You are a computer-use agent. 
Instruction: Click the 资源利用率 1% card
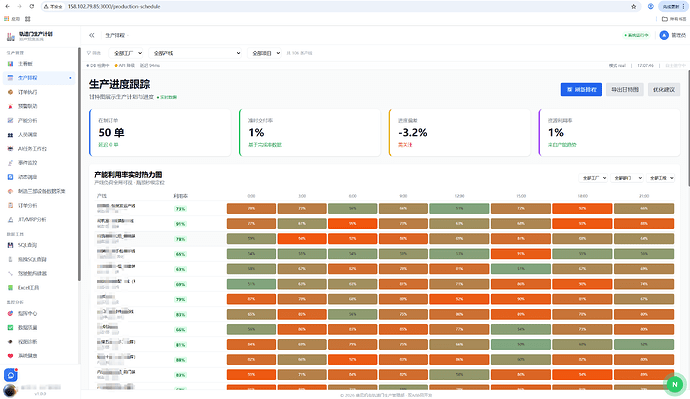coord(609,132)
